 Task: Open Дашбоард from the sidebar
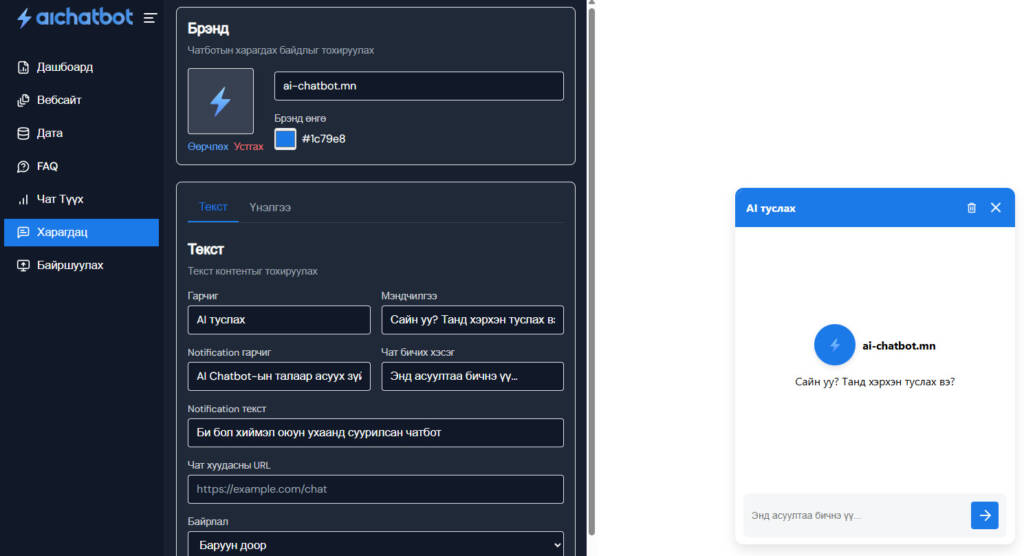[64, 67]
